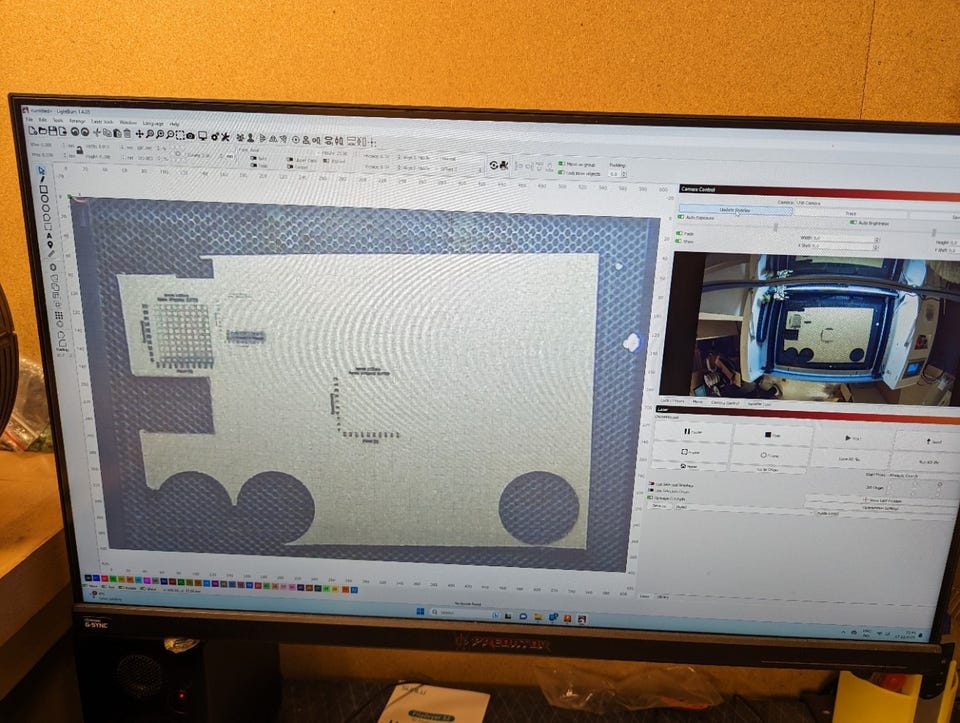960x723 pixels.
Task: Open the File menu
Action: [29, 119]
